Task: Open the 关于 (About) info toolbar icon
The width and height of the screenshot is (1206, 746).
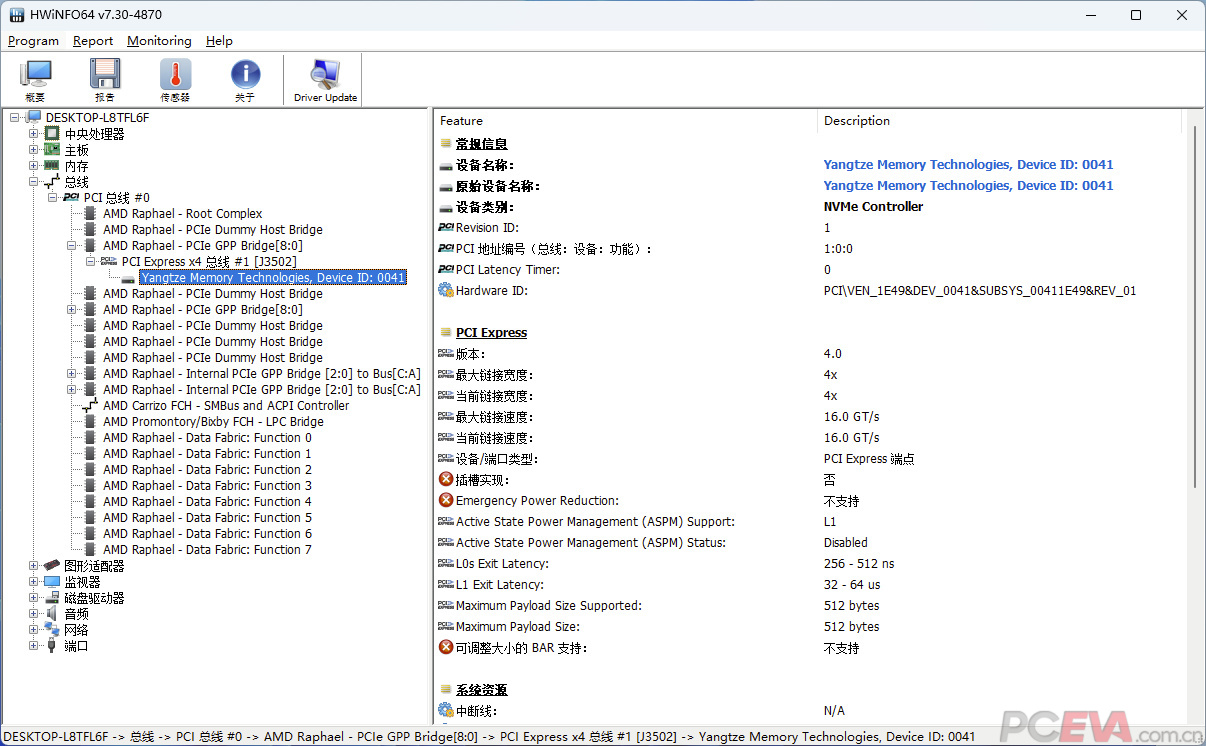Action: point(244,78)
